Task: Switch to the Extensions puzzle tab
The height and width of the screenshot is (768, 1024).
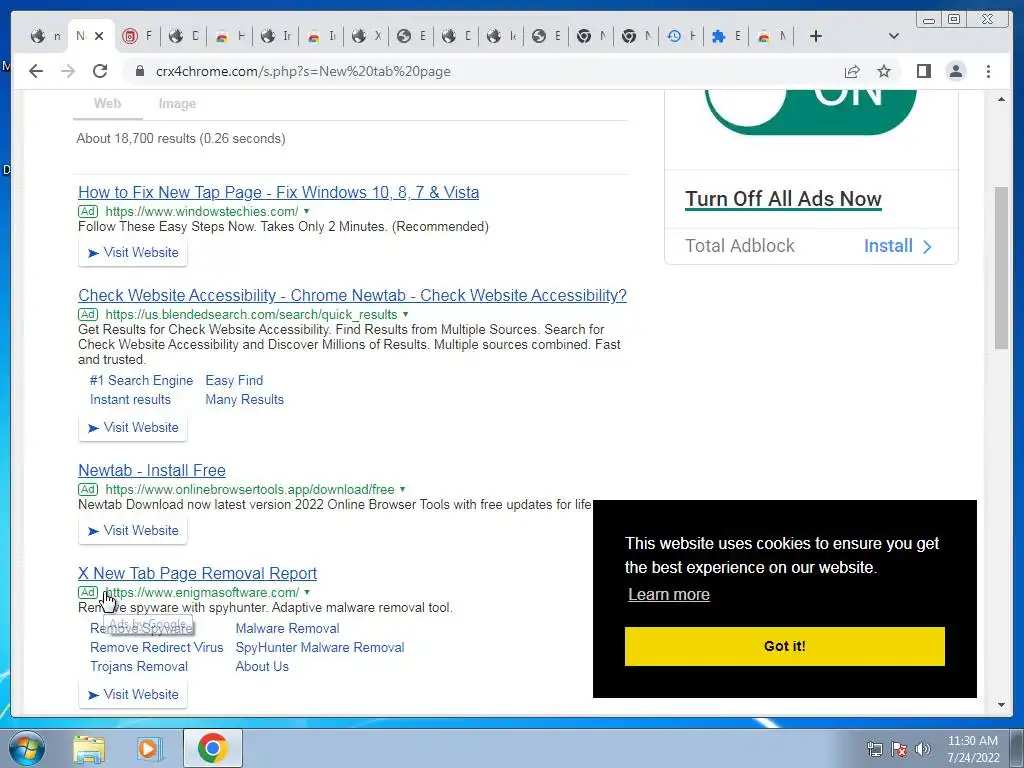Action: pyautogui.click(x=726, y=36)
